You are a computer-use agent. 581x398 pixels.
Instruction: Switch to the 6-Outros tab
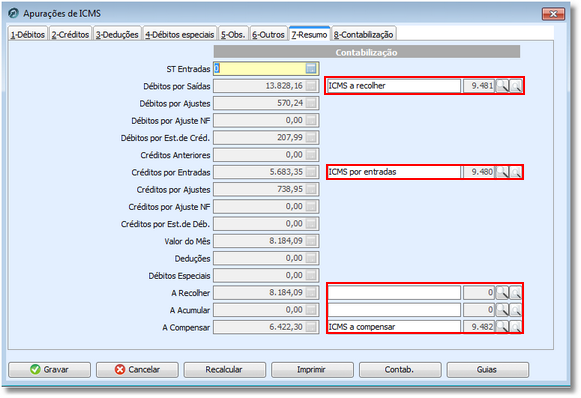tap(268, 34)
